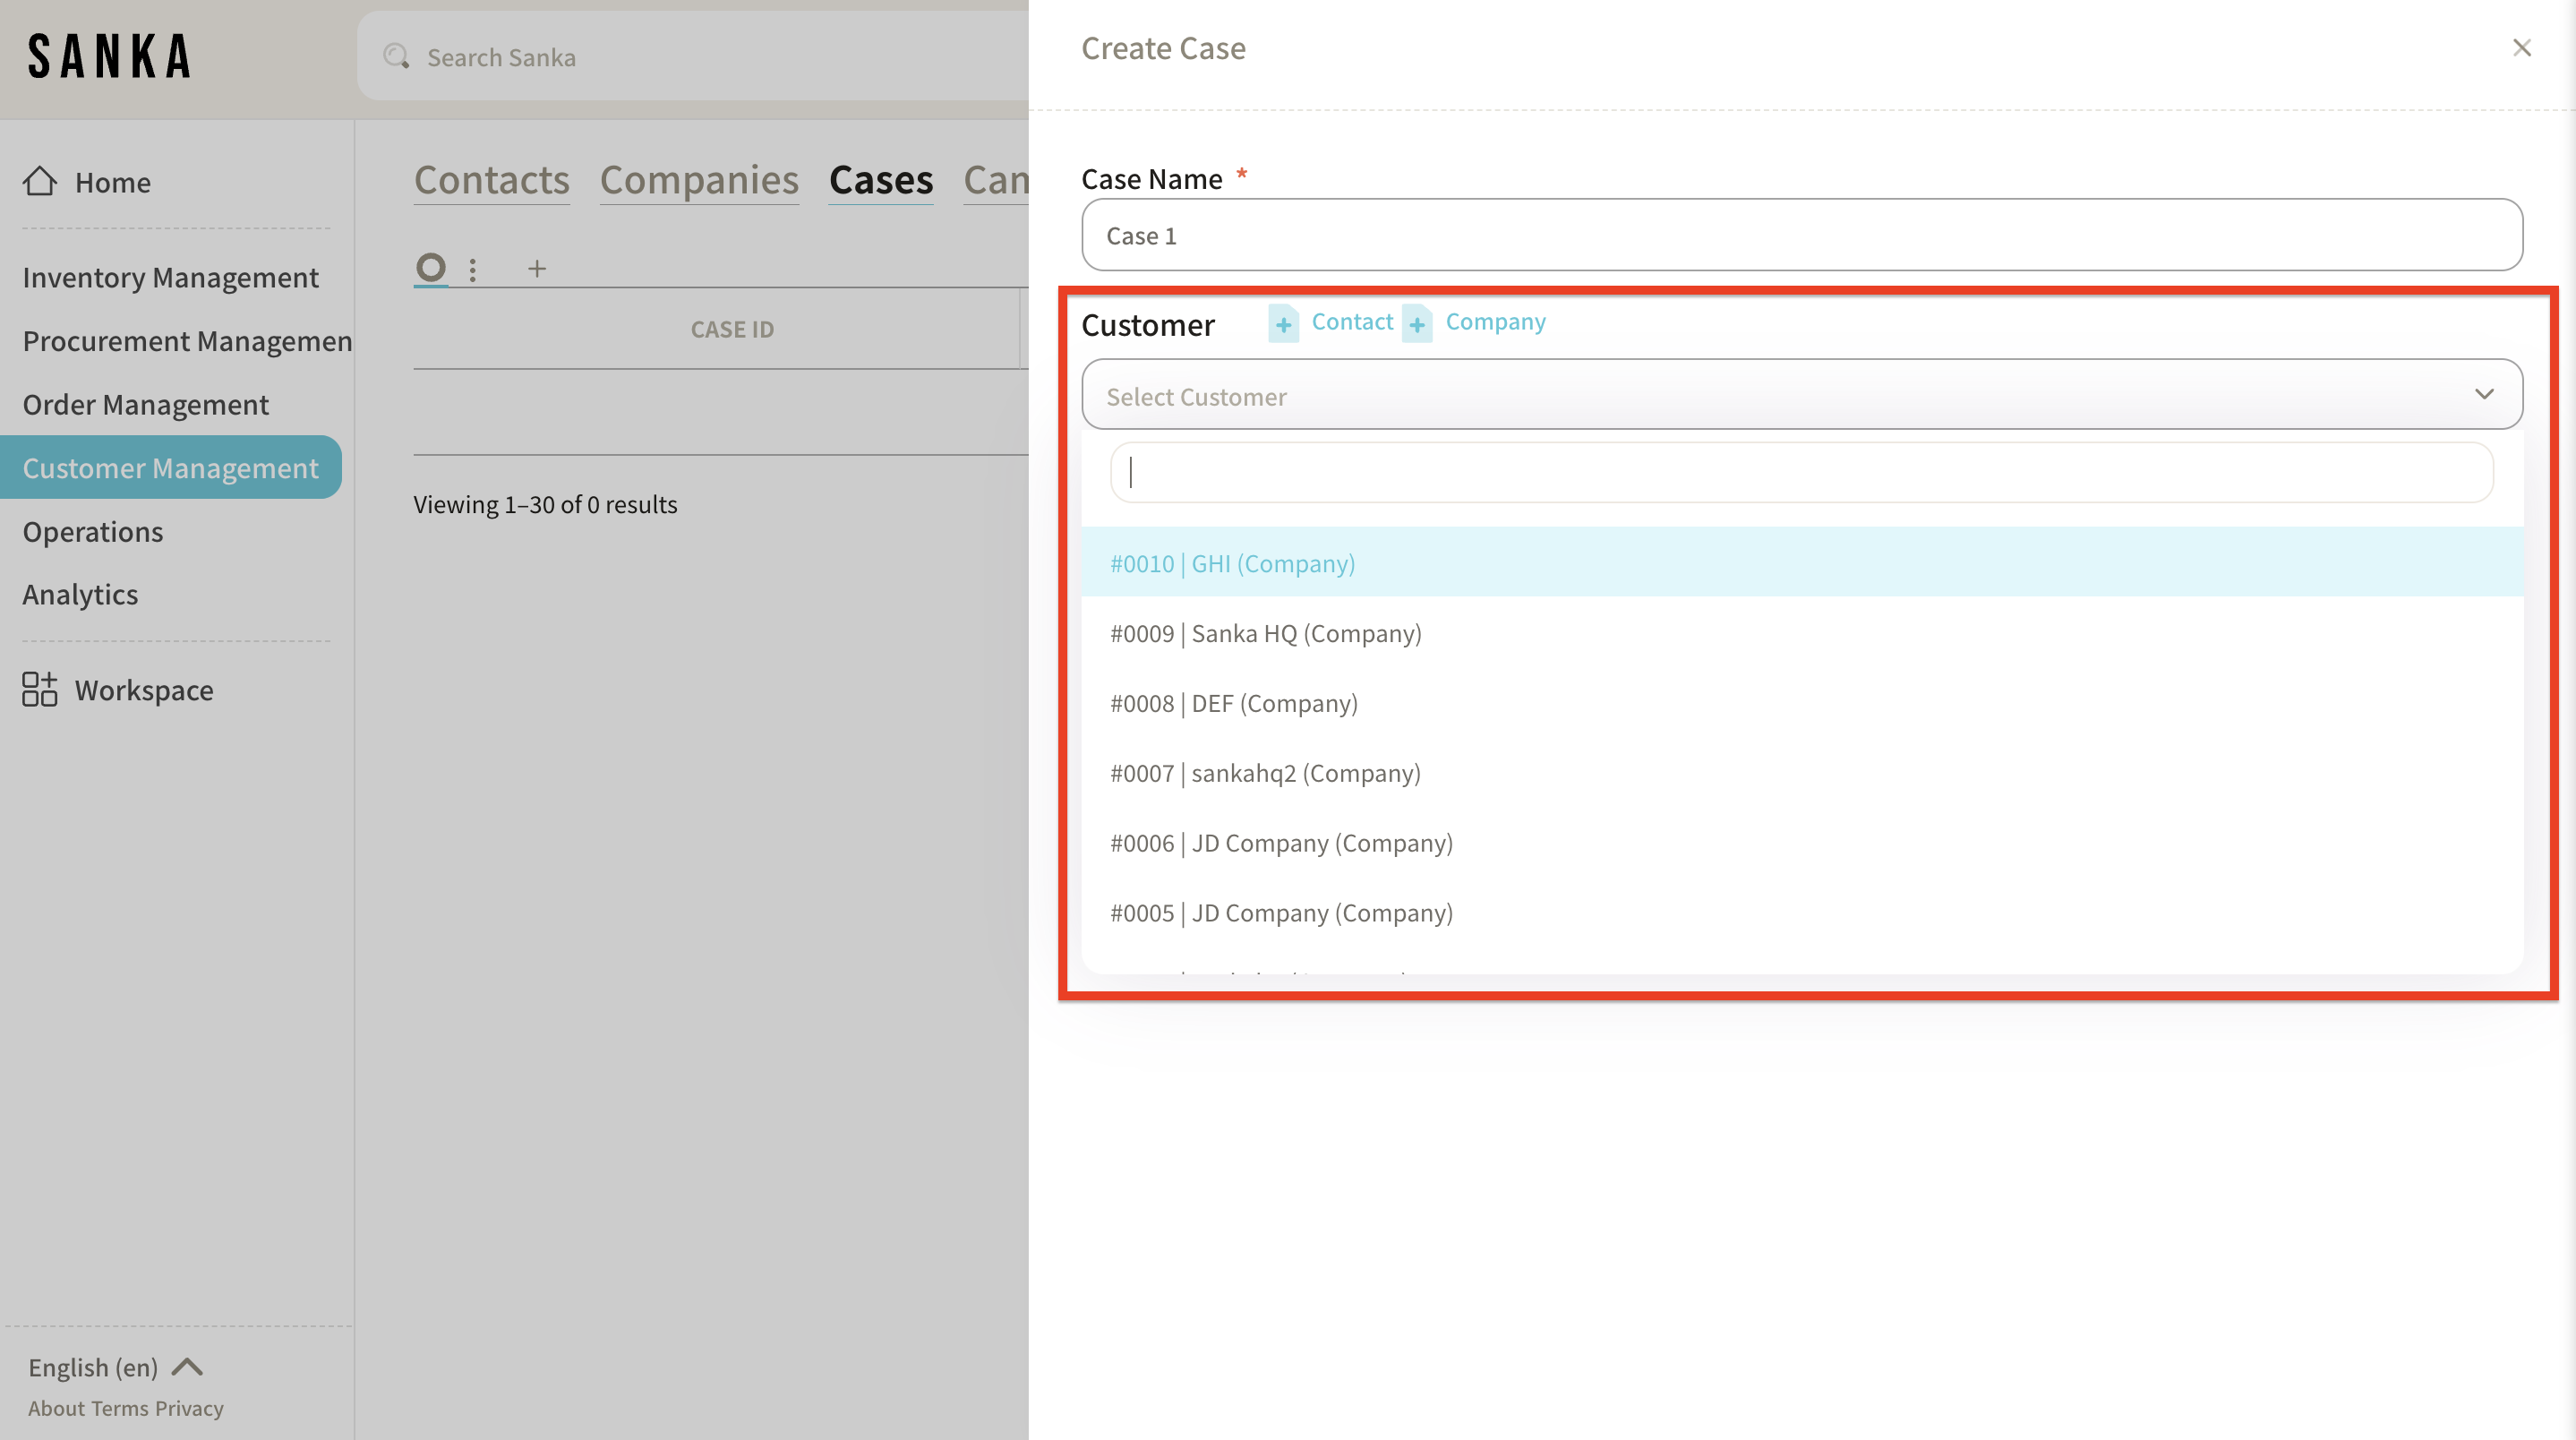Click the add Company plus icon
This screenshot has width=2576, height=1440.
click(1417, 324)
